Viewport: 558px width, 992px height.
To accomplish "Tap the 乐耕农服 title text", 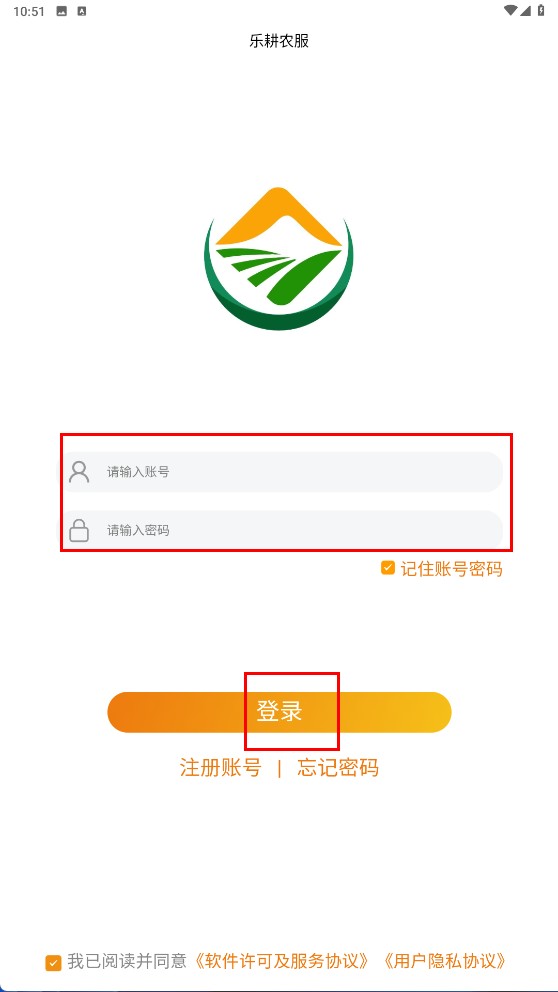I will [279, 42].
